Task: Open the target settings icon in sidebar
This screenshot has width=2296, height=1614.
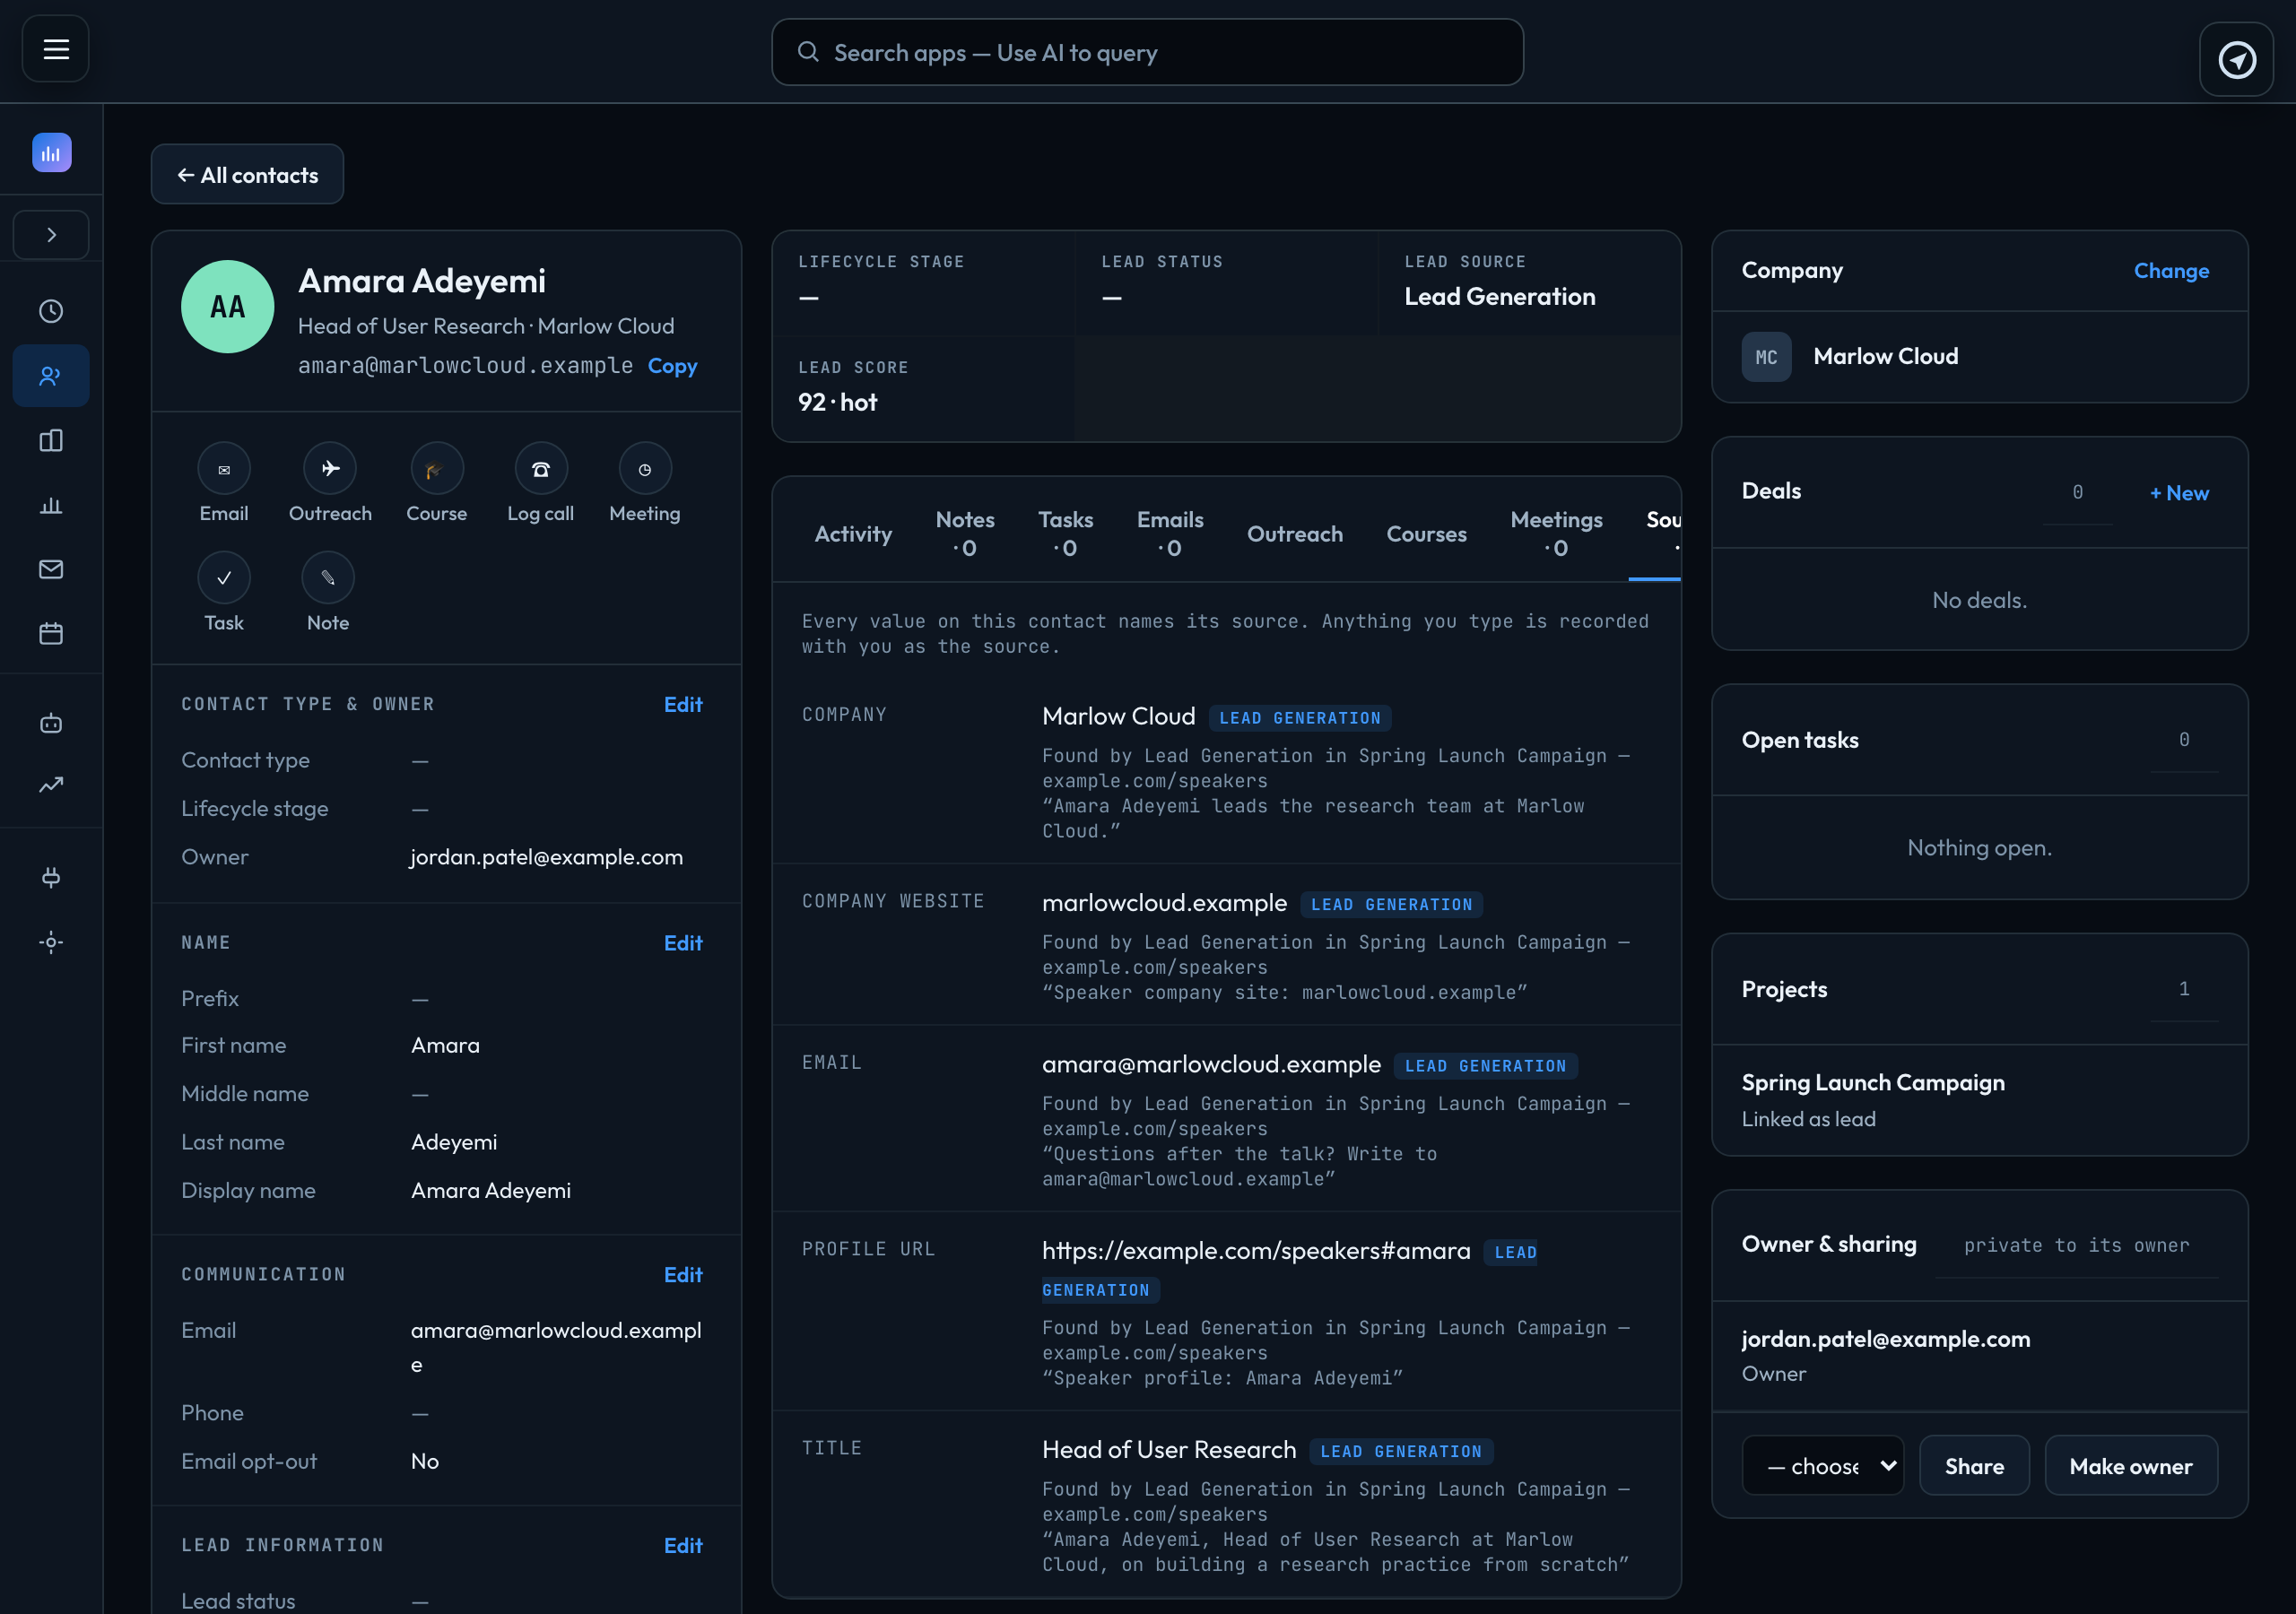Action: point(51,942)
